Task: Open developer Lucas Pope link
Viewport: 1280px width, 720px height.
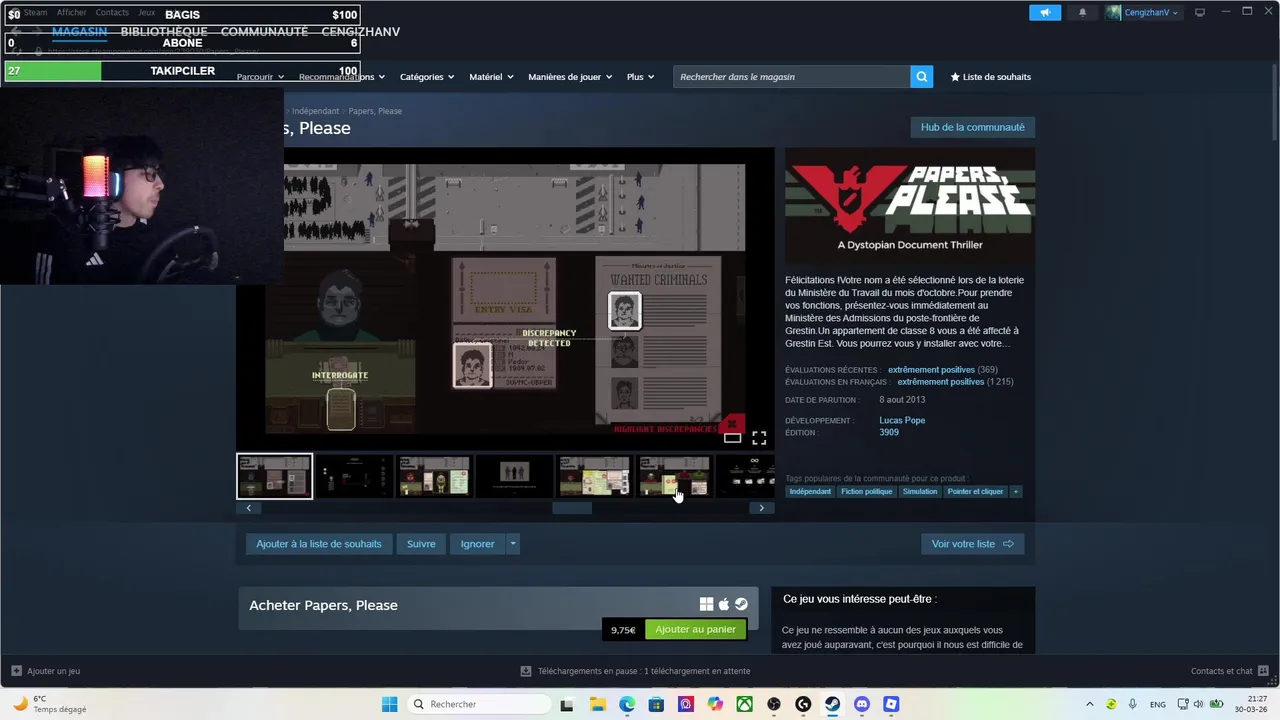Action: point(902,420)
